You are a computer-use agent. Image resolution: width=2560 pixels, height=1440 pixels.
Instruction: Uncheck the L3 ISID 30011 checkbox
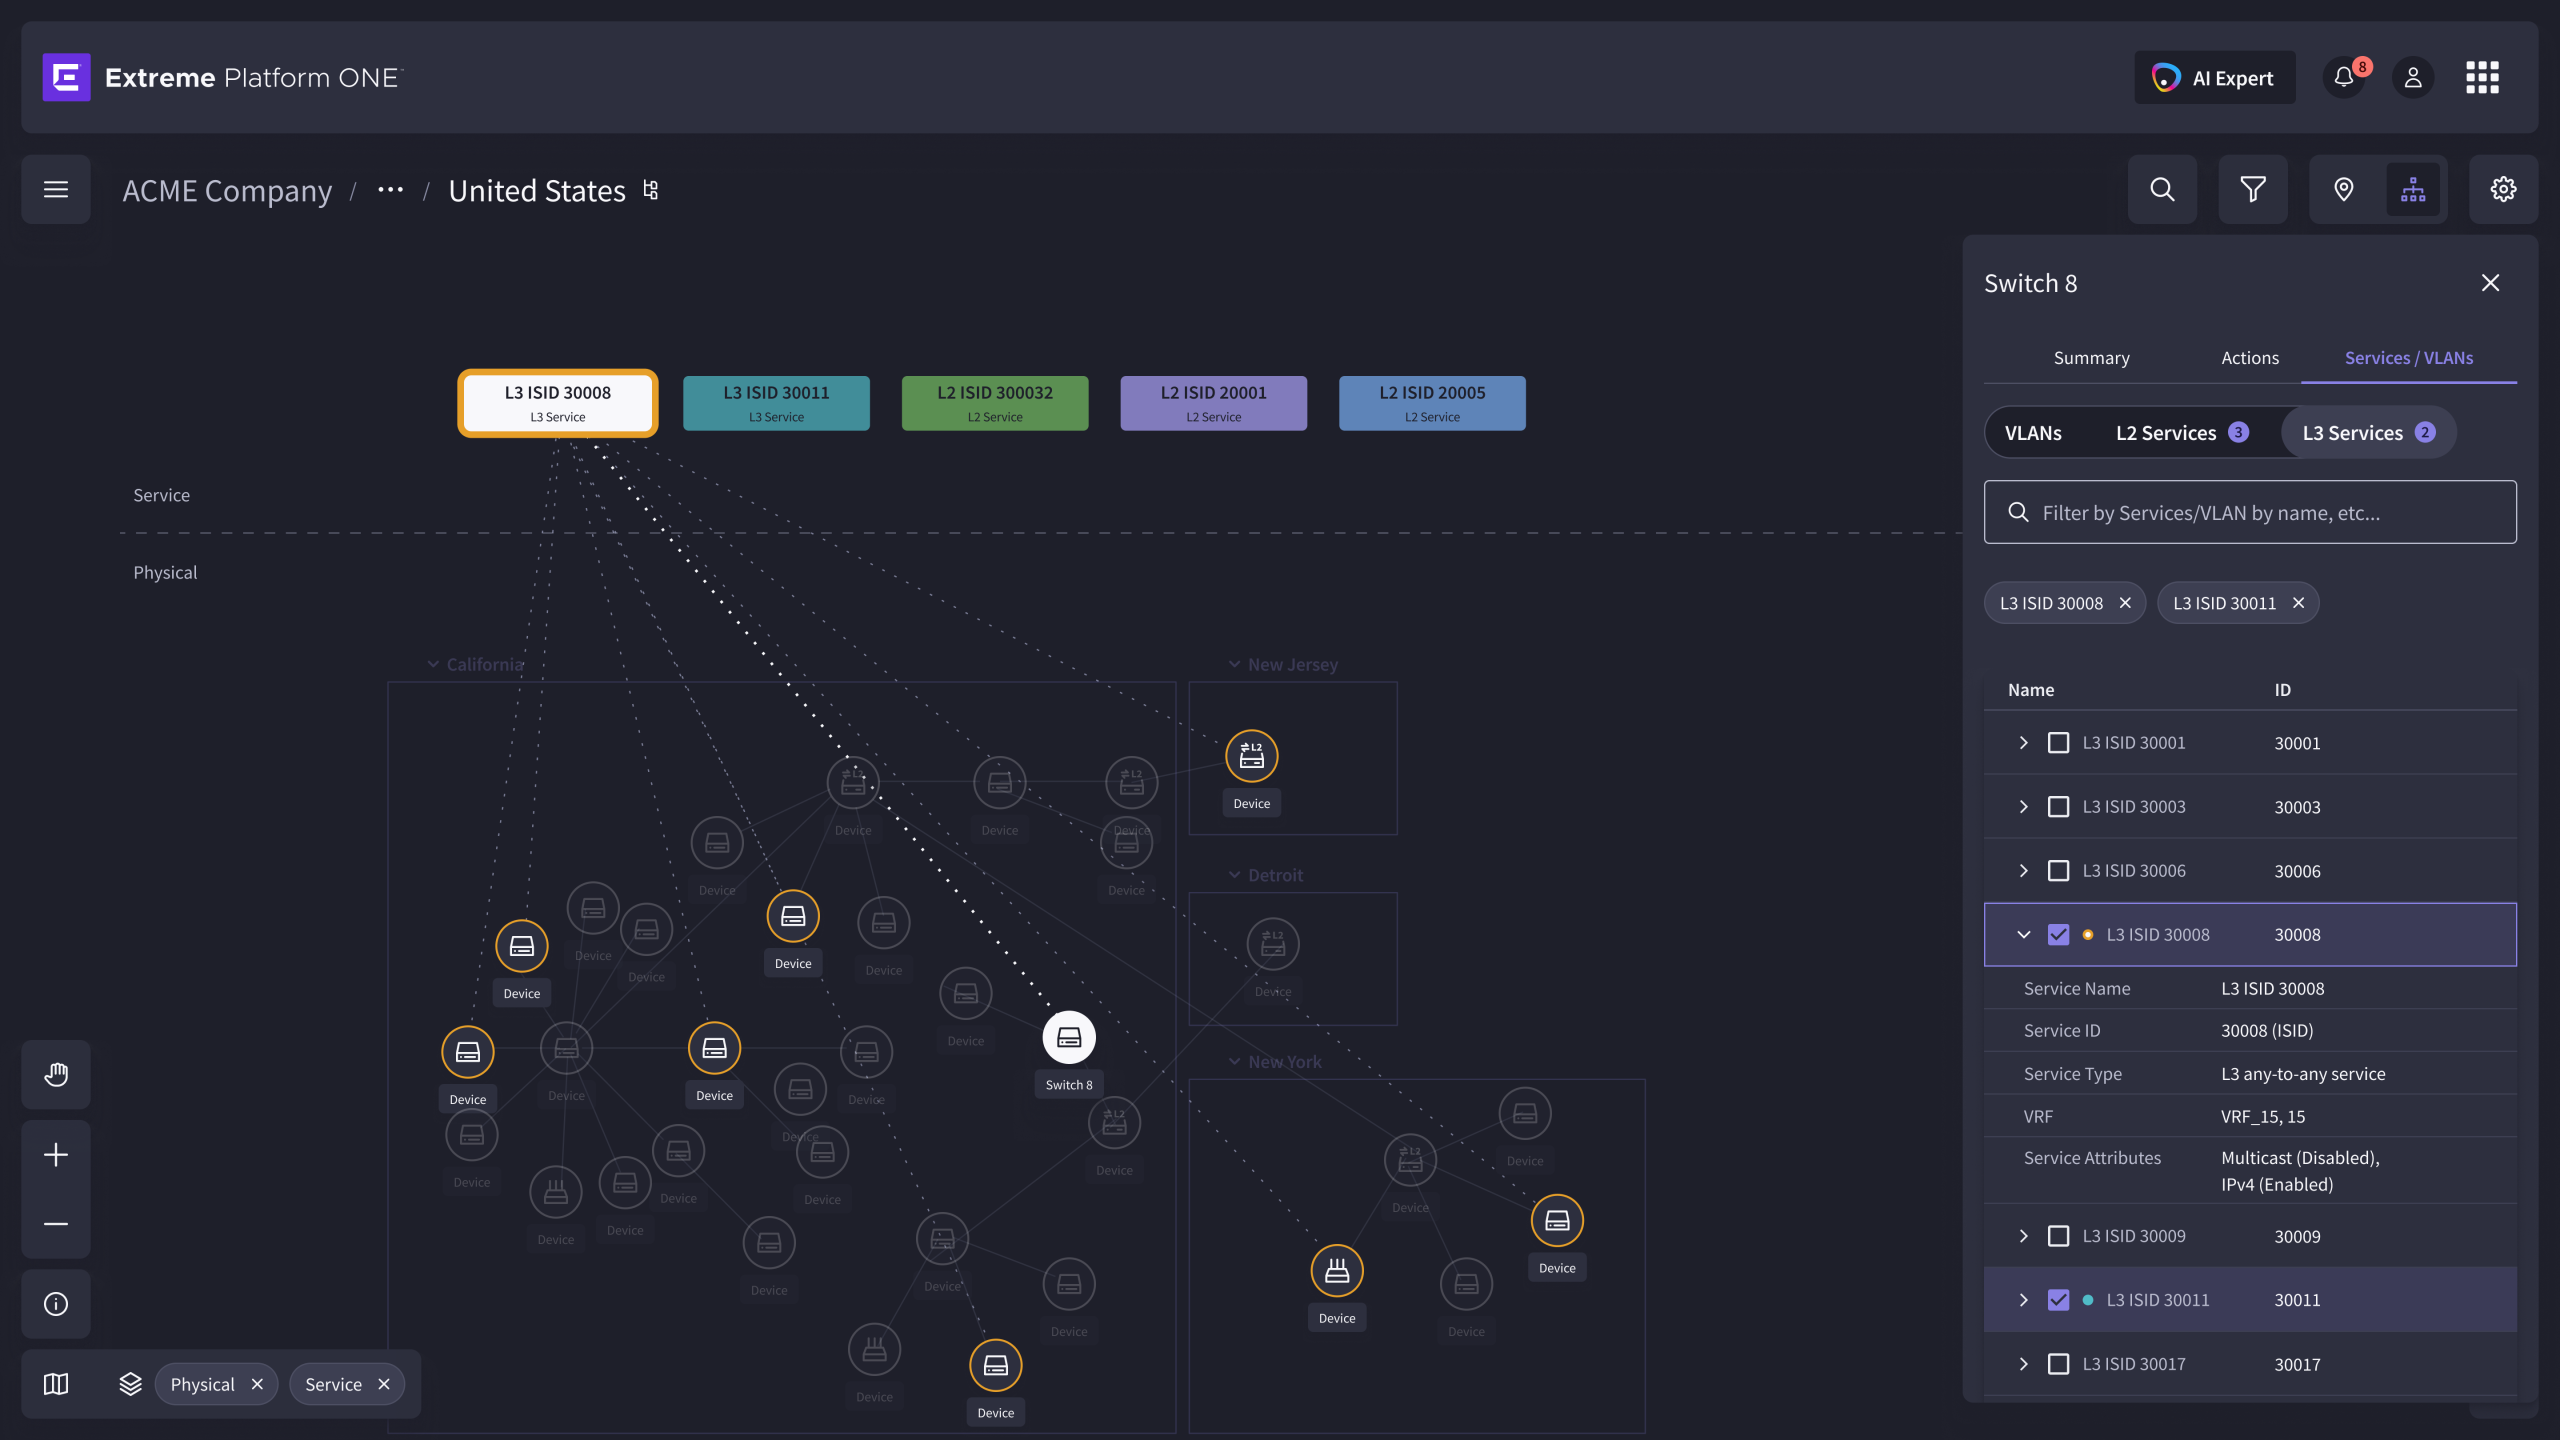[2058, 1300]
